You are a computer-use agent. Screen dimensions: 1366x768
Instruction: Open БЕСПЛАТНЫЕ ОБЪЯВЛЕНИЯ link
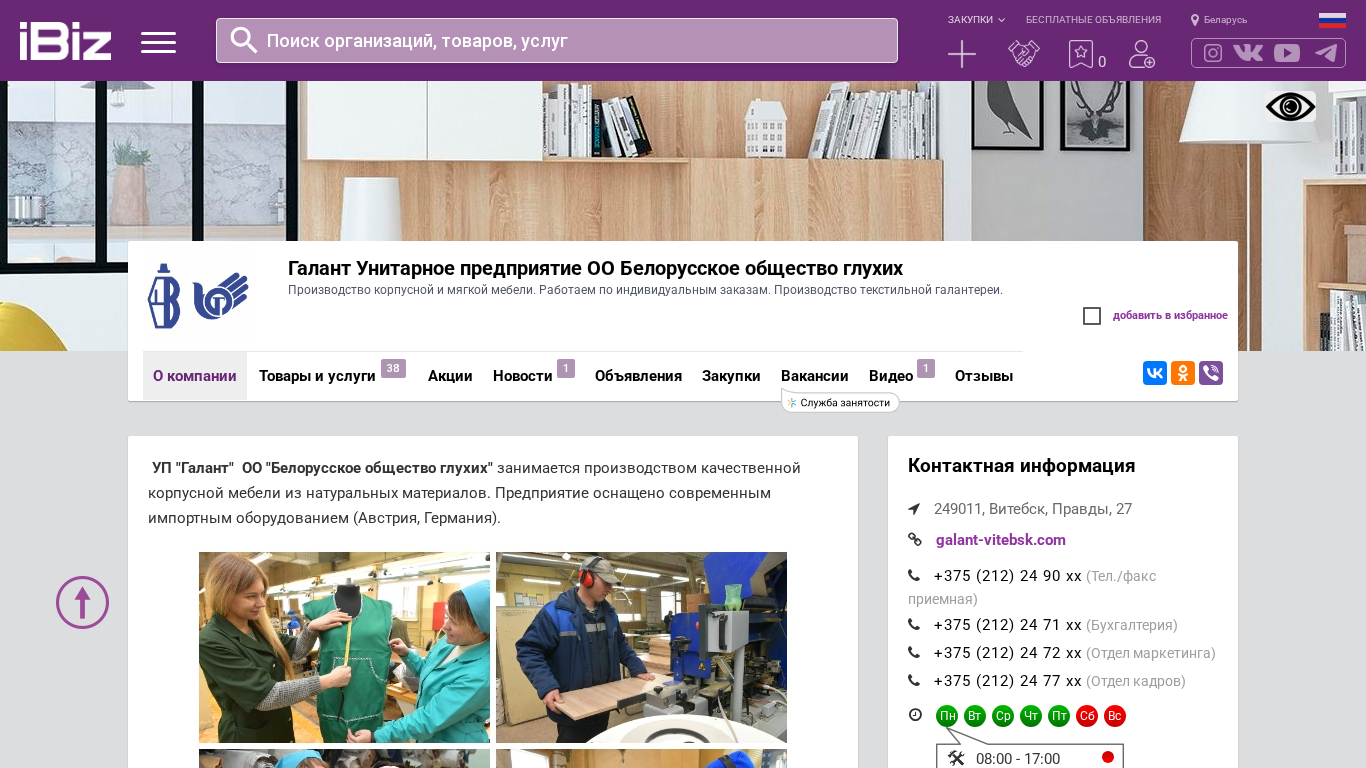coord(1093,20)
